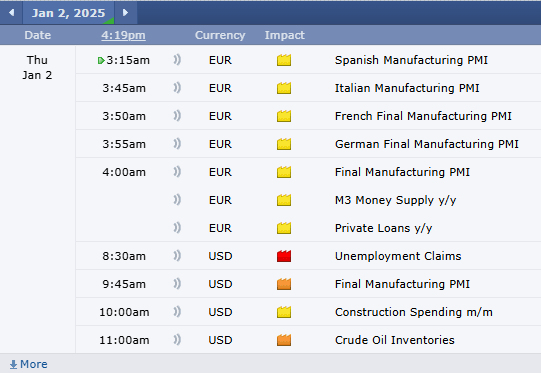Toggle alert bell for Private Loans y/y
Image resolution: width=541 pixels, height=373 pixels.
coord(177,228)
